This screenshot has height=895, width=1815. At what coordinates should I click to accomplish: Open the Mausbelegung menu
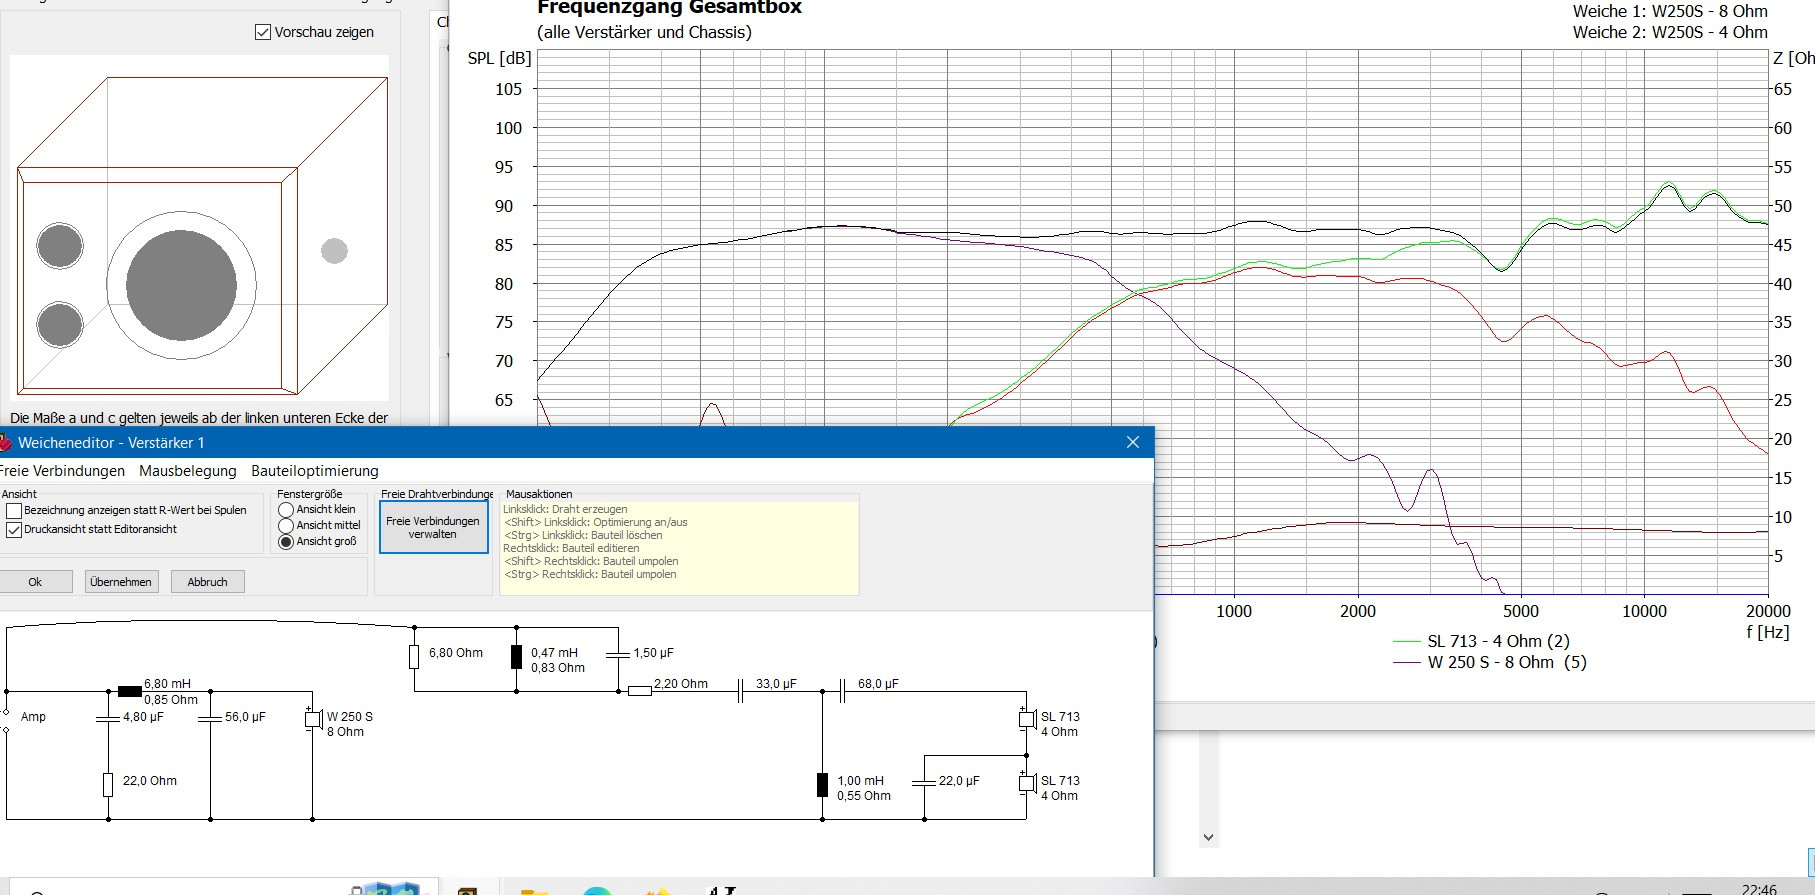coord(188,471)
